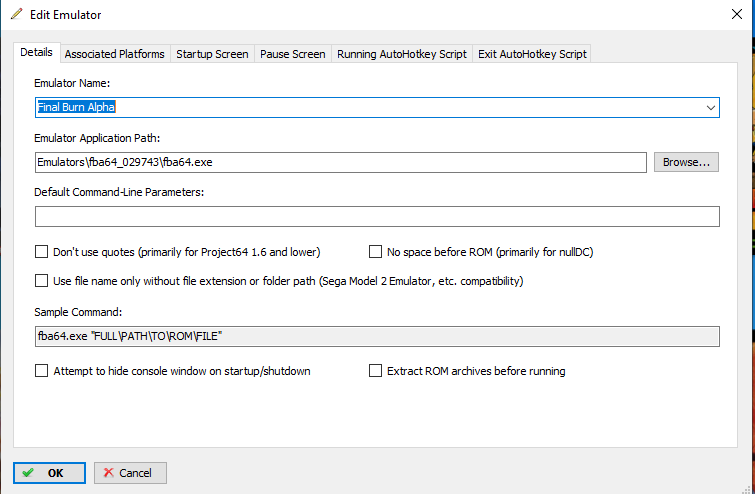Image resolution: width=755 pixels, height=494 pixels.
Task: Click the "Default Command-Line Parameters:" label
Action: tap(119, 192)
